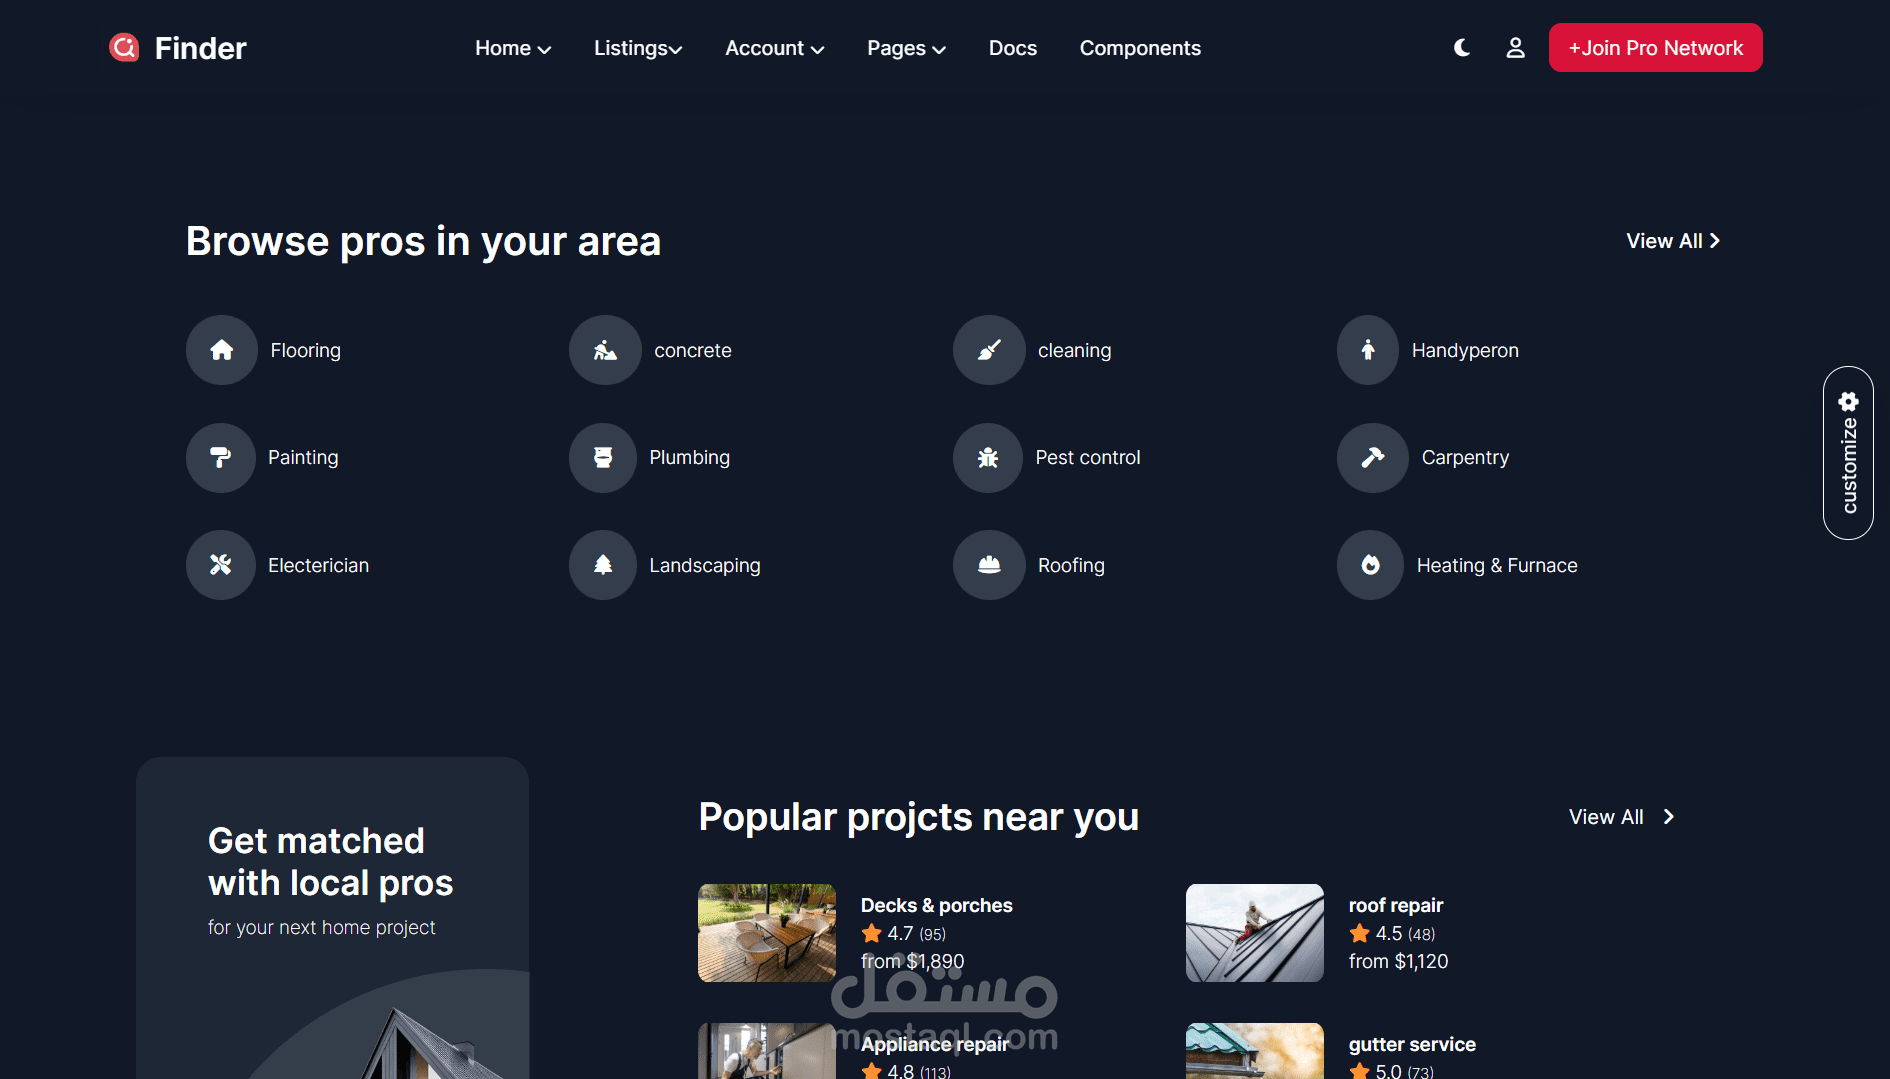Click the +Join Pro Network button
The height and width of the screenshot is (1079, 1890).
1656,47
